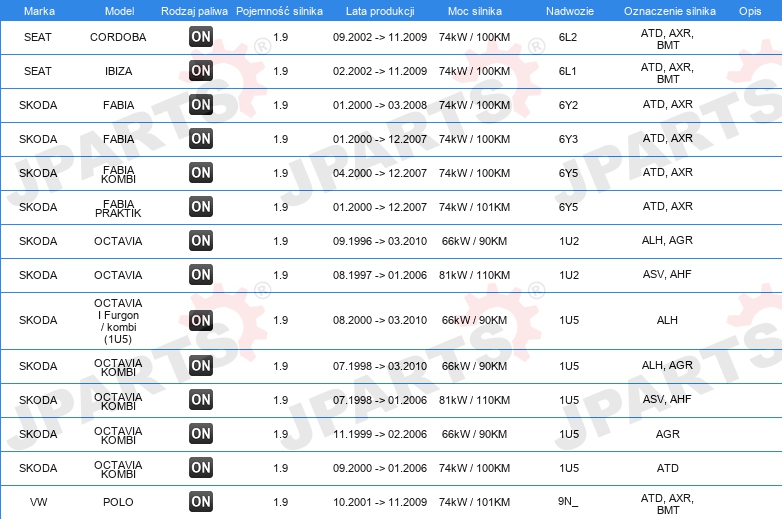Select the Rodzaj paliwa column header
This screenshot has height=519, width=782.
pyautogui.click(x=195, y=11)
